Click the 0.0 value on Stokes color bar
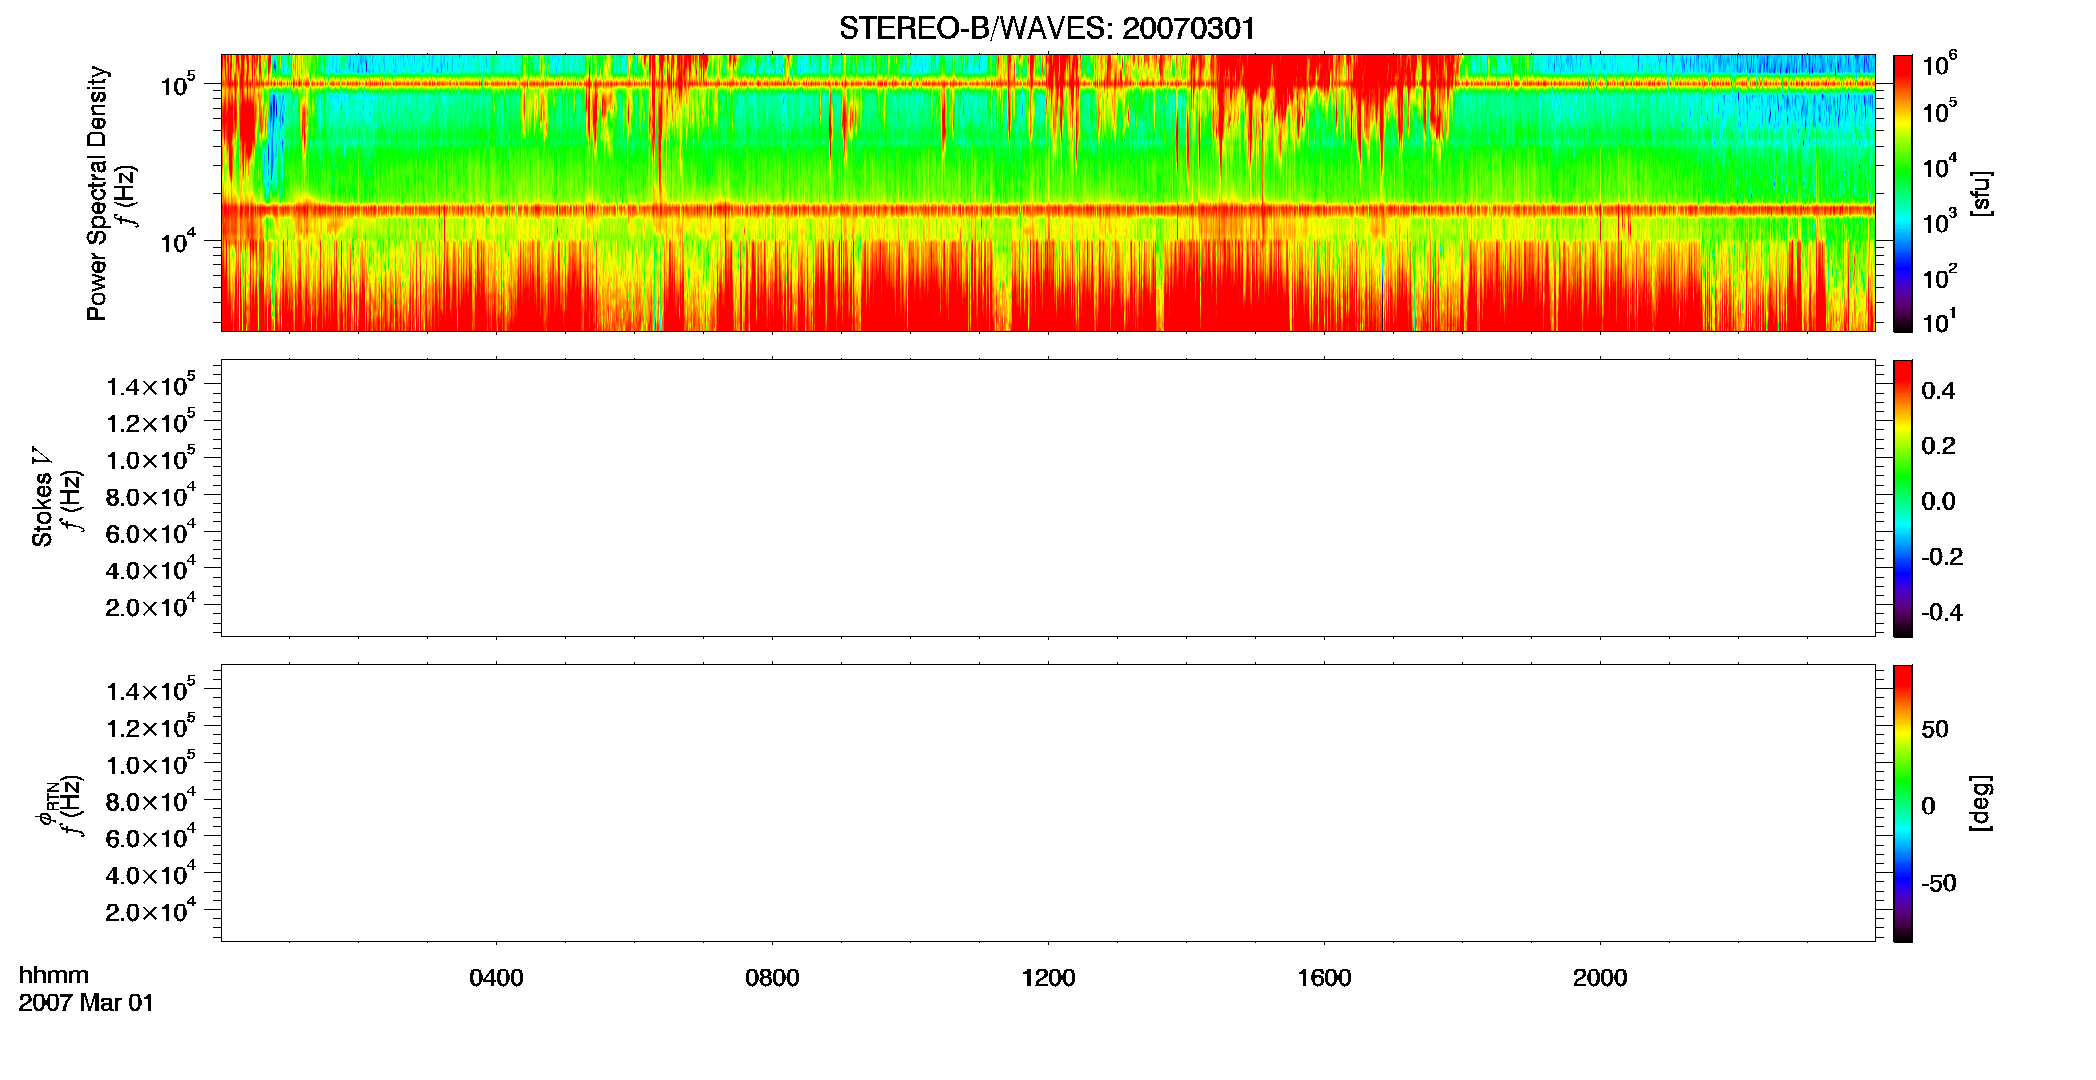Image resolution: width=2096 pixels, height=1080 pixels. [1938, 501]
